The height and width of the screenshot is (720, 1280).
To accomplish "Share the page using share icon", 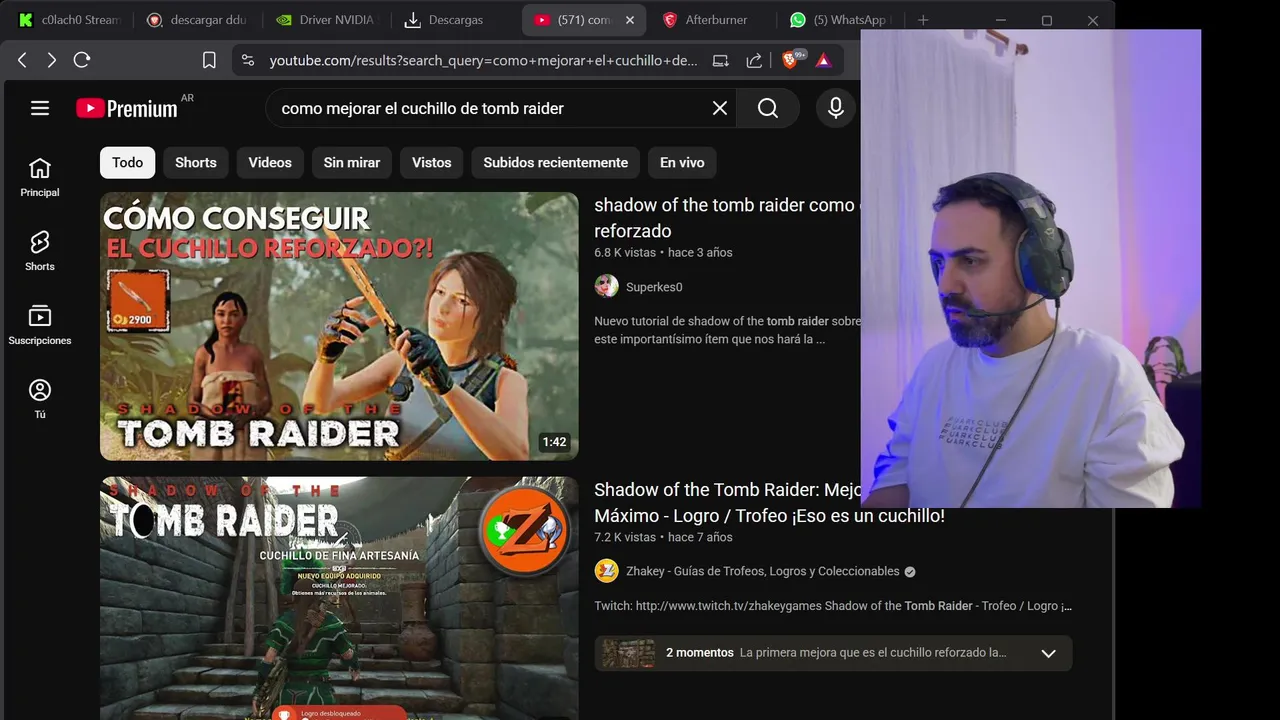I will point(754,60).
